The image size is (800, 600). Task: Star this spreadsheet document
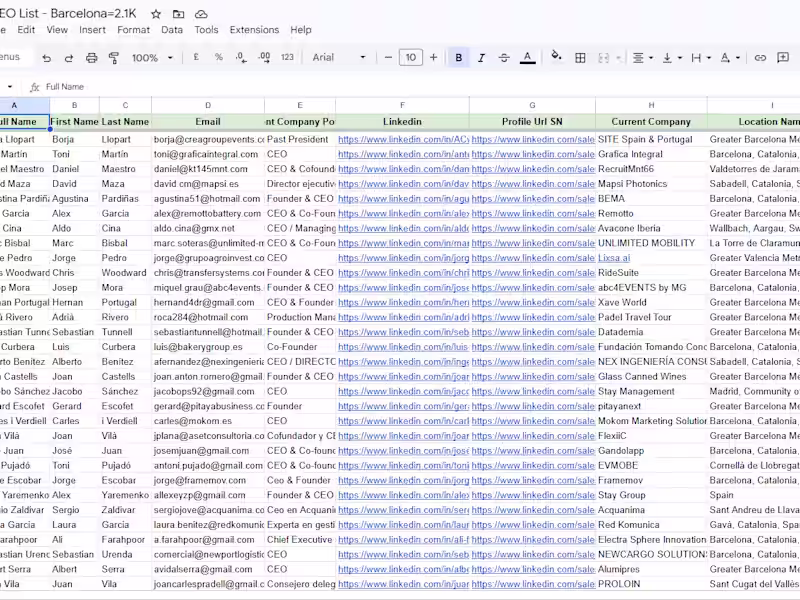[x=156, y=14]
